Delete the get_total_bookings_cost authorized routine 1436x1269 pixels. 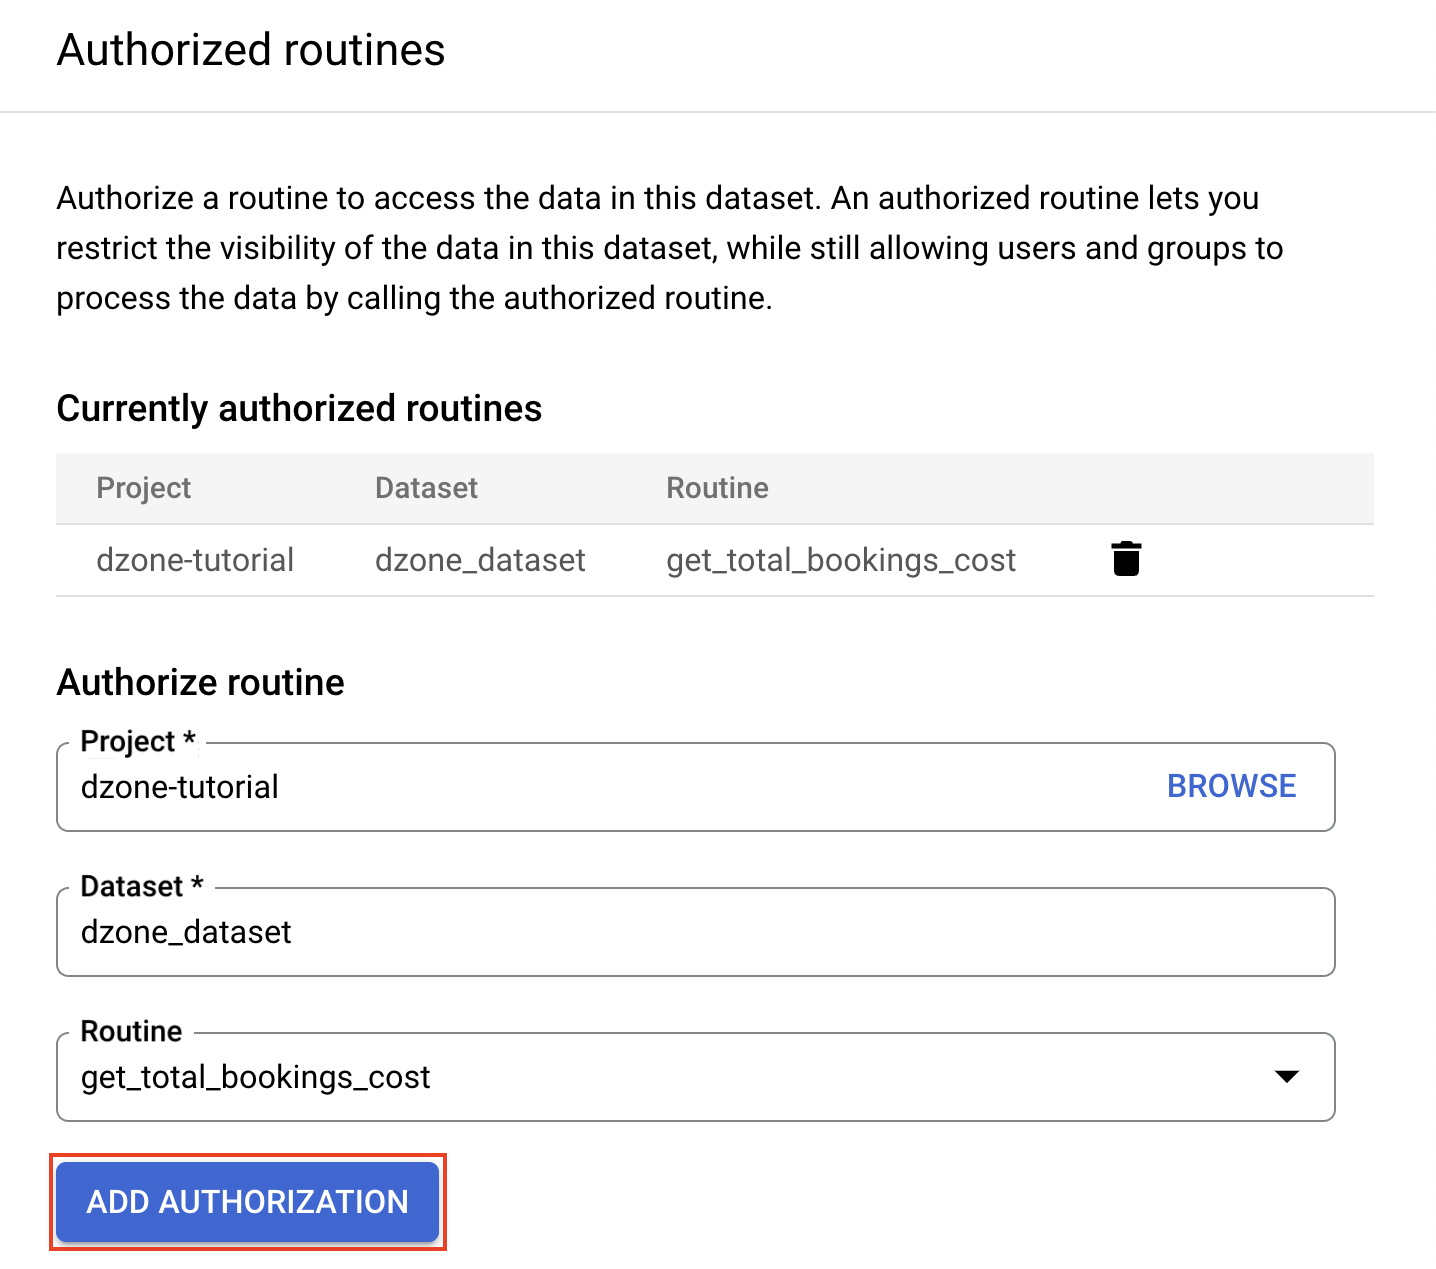1125,559
